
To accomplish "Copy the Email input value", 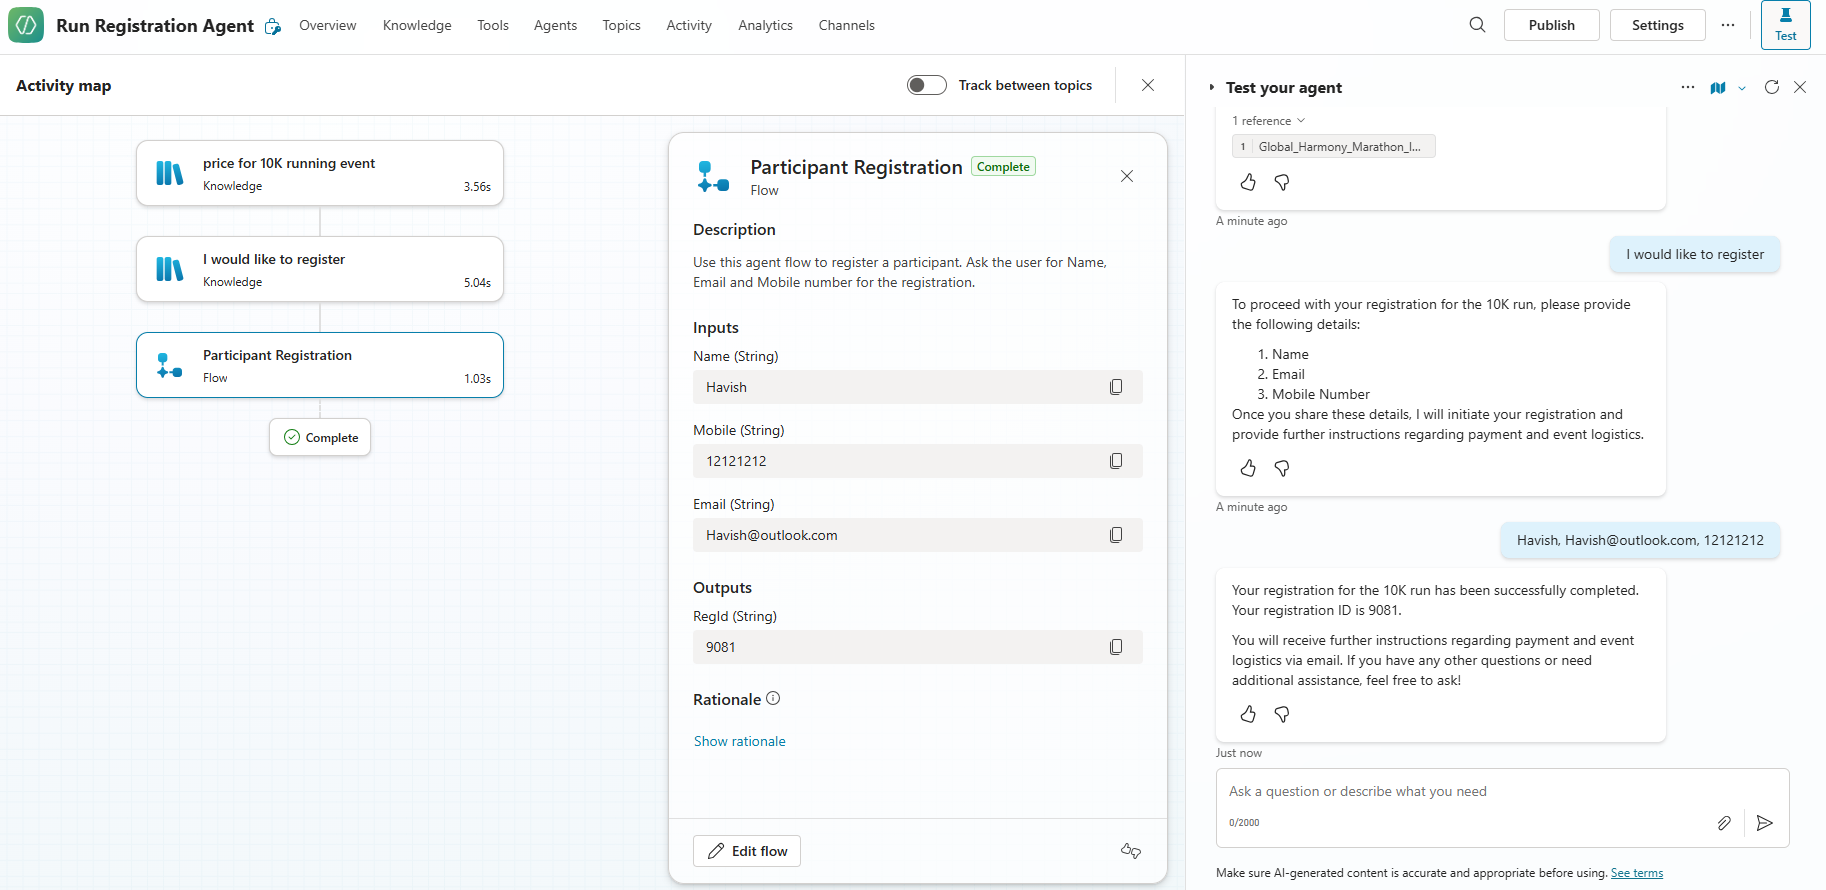I will click(x=1116, y=535).
